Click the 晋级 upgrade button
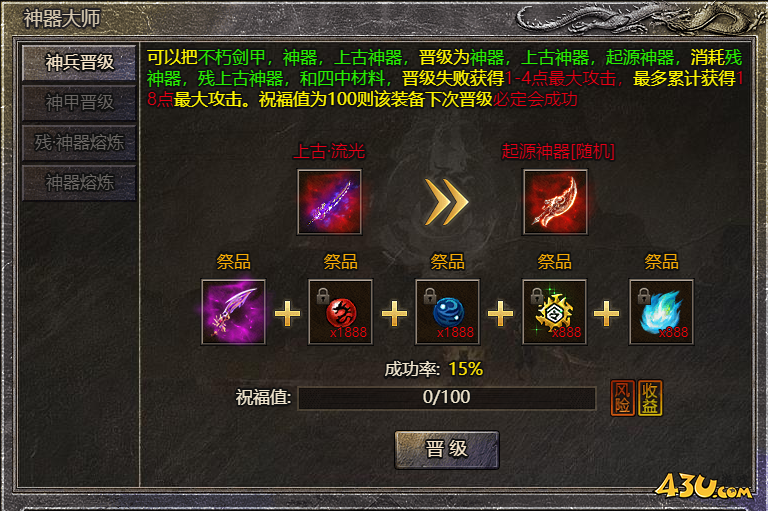This screenshot has height=511, width=768. pos(447,449)
